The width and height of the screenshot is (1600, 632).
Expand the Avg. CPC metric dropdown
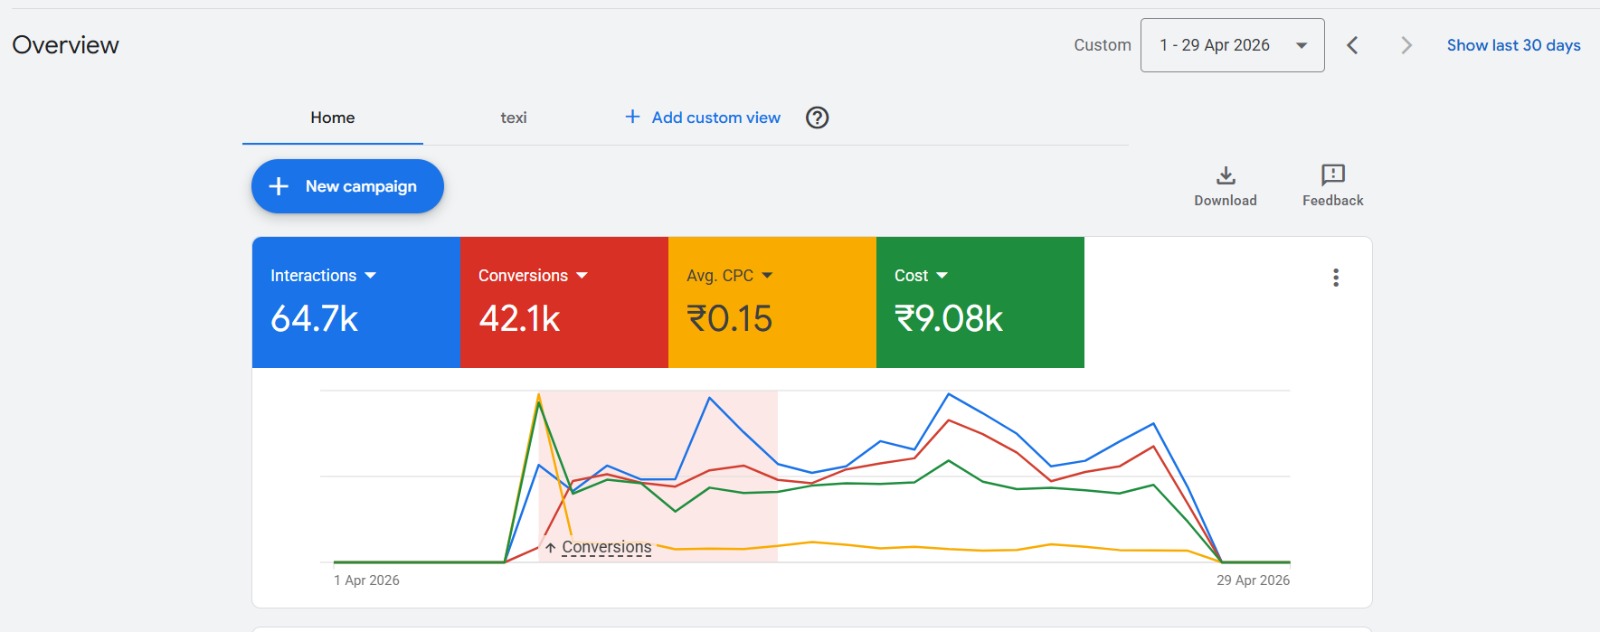click(x=767, y=275)
